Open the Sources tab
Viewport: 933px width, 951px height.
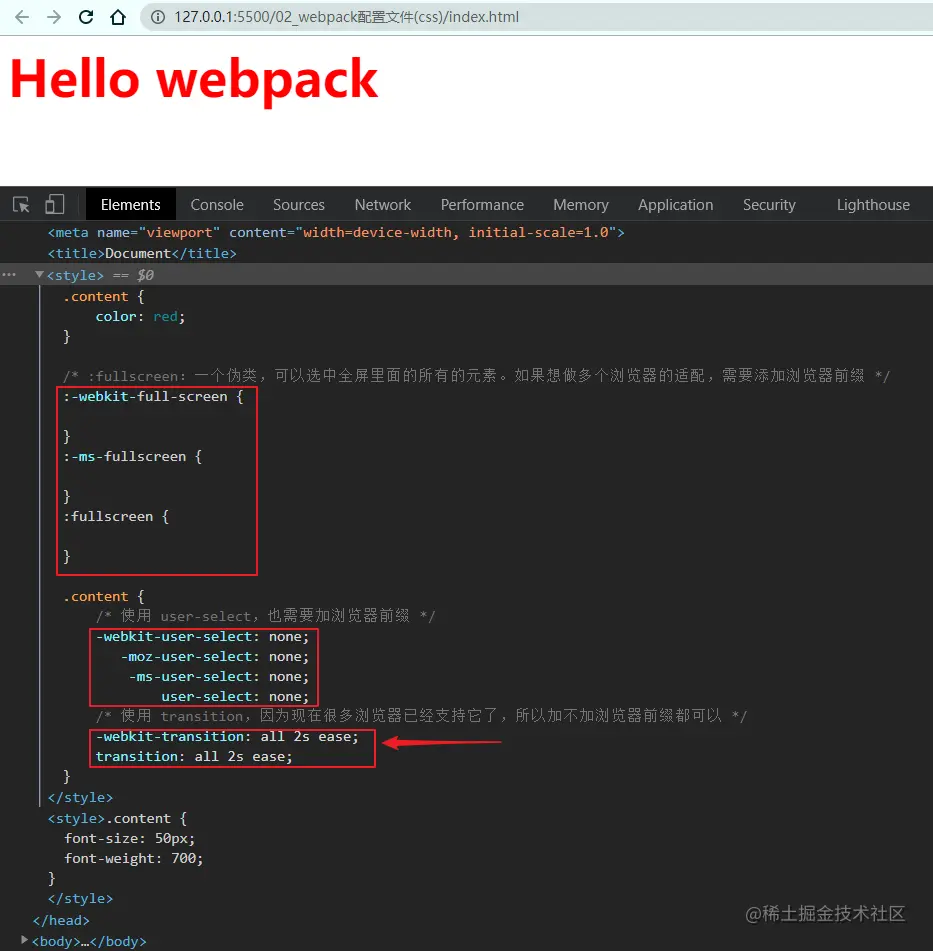point(298,205)
